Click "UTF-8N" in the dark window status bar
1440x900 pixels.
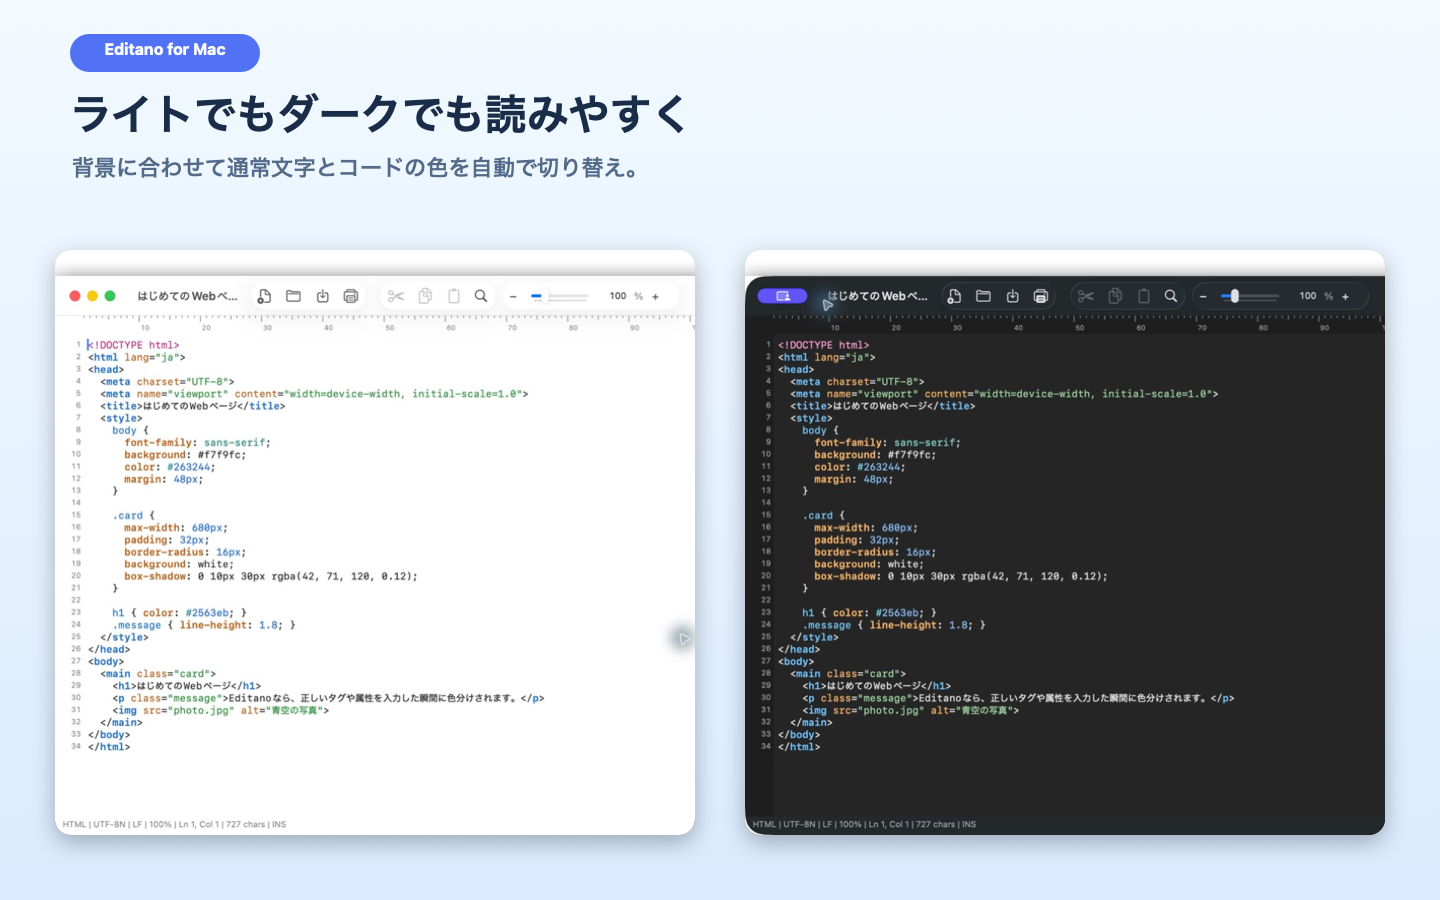[x=799, y=825]
